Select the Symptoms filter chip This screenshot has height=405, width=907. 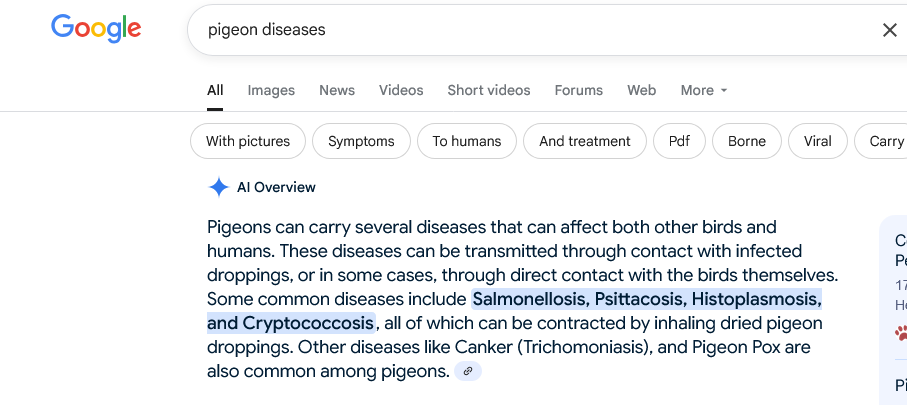[361, 141]
